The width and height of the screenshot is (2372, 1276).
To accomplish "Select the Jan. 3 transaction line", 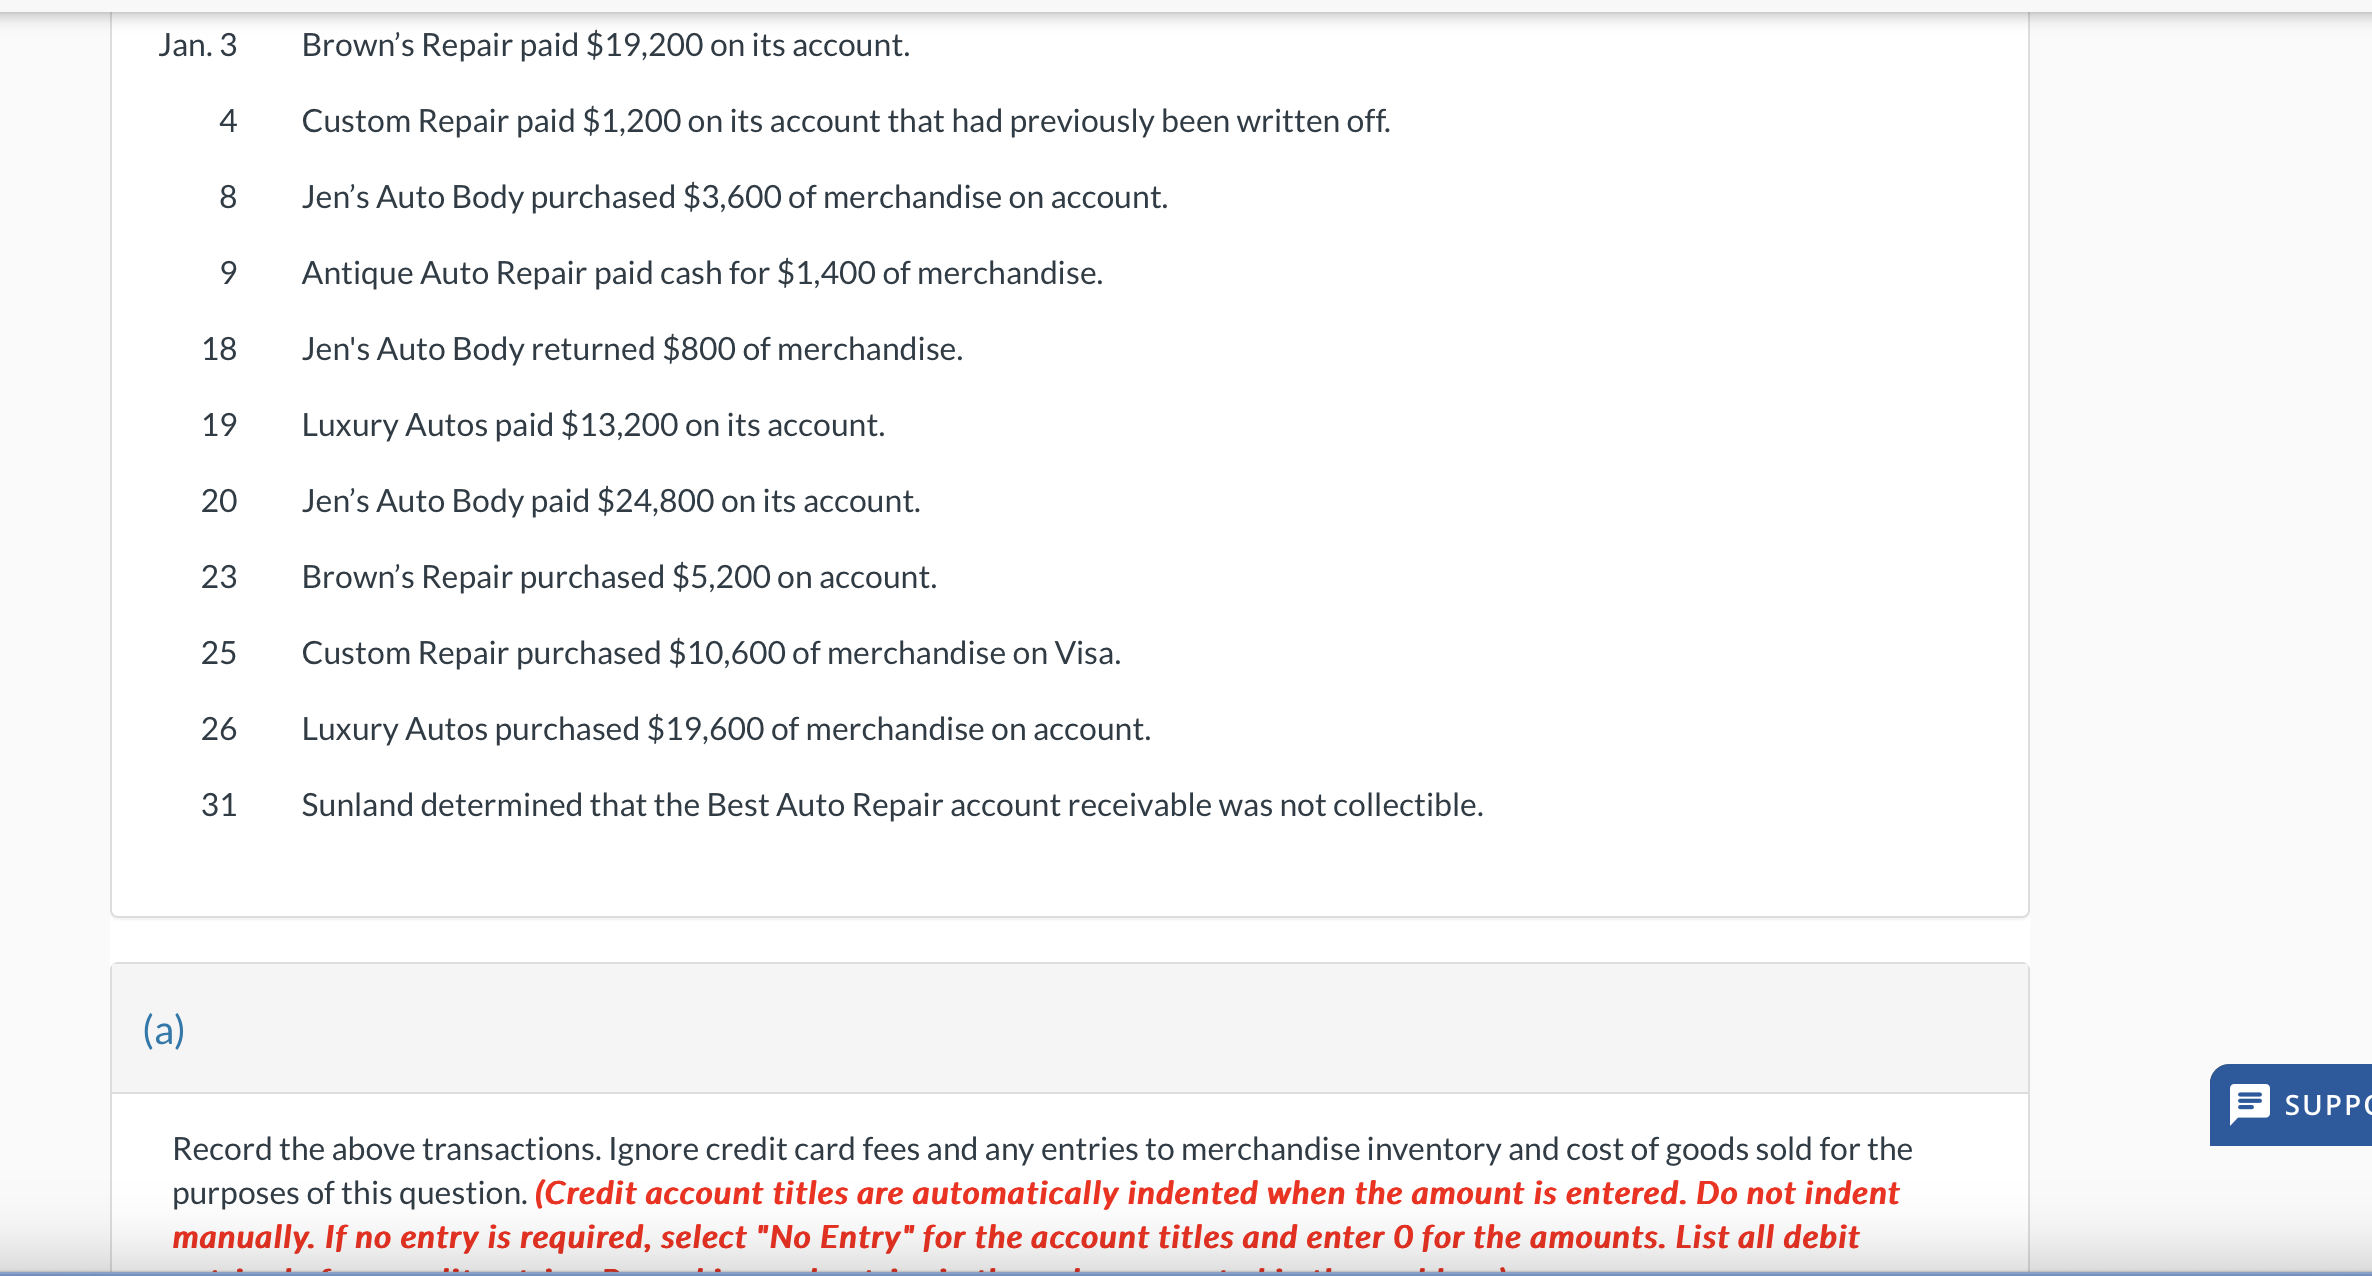I will pos(604,44).
